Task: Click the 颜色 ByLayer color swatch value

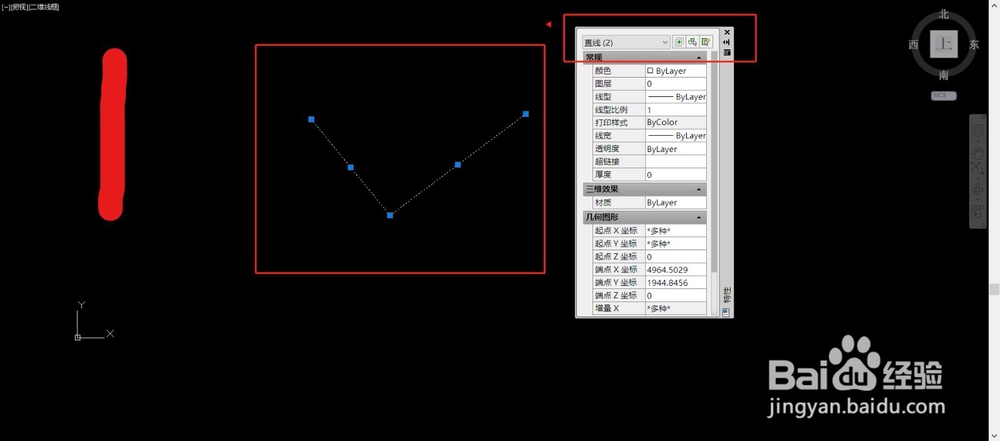Action: tap(675, 71)
